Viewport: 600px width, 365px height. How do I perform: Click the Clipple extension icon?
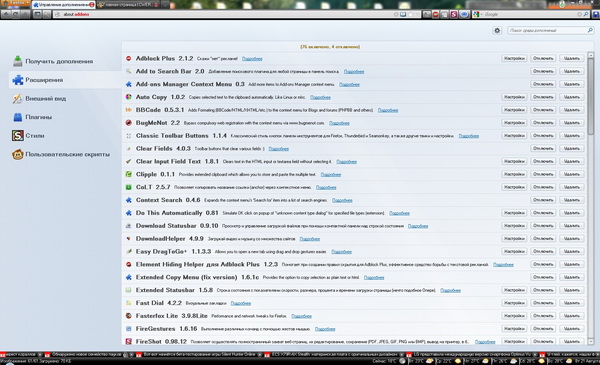[129, 174]
